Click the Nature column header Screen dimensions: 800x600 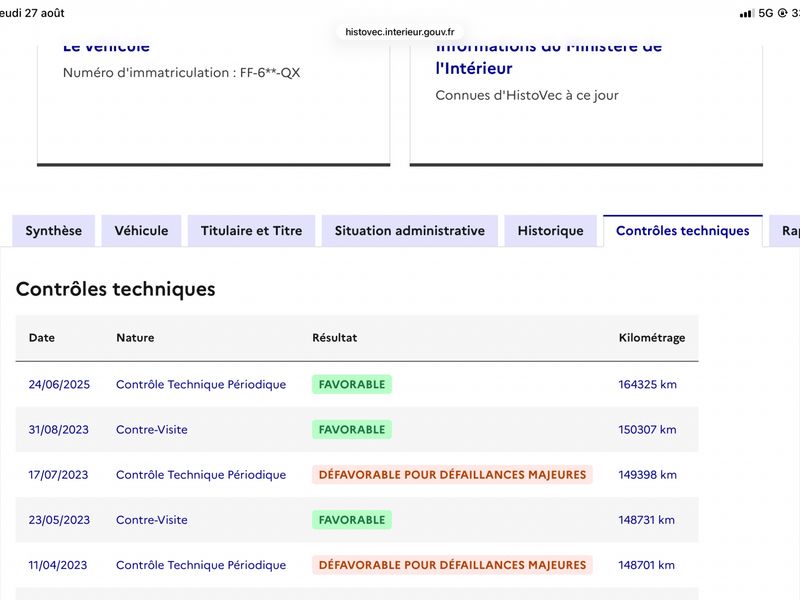click(x=135, y=338)
